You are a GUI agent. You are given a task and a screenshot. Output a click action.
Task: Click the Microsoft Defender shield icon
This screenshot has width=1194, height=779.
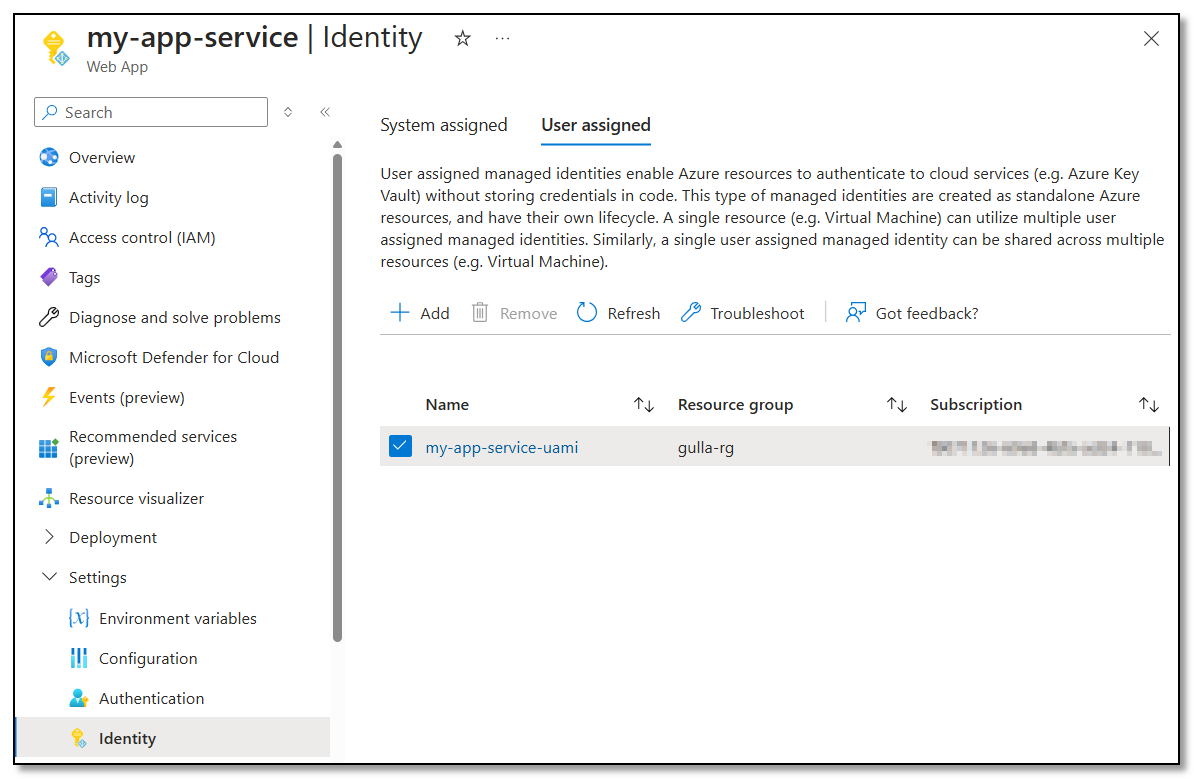(49, 357)
